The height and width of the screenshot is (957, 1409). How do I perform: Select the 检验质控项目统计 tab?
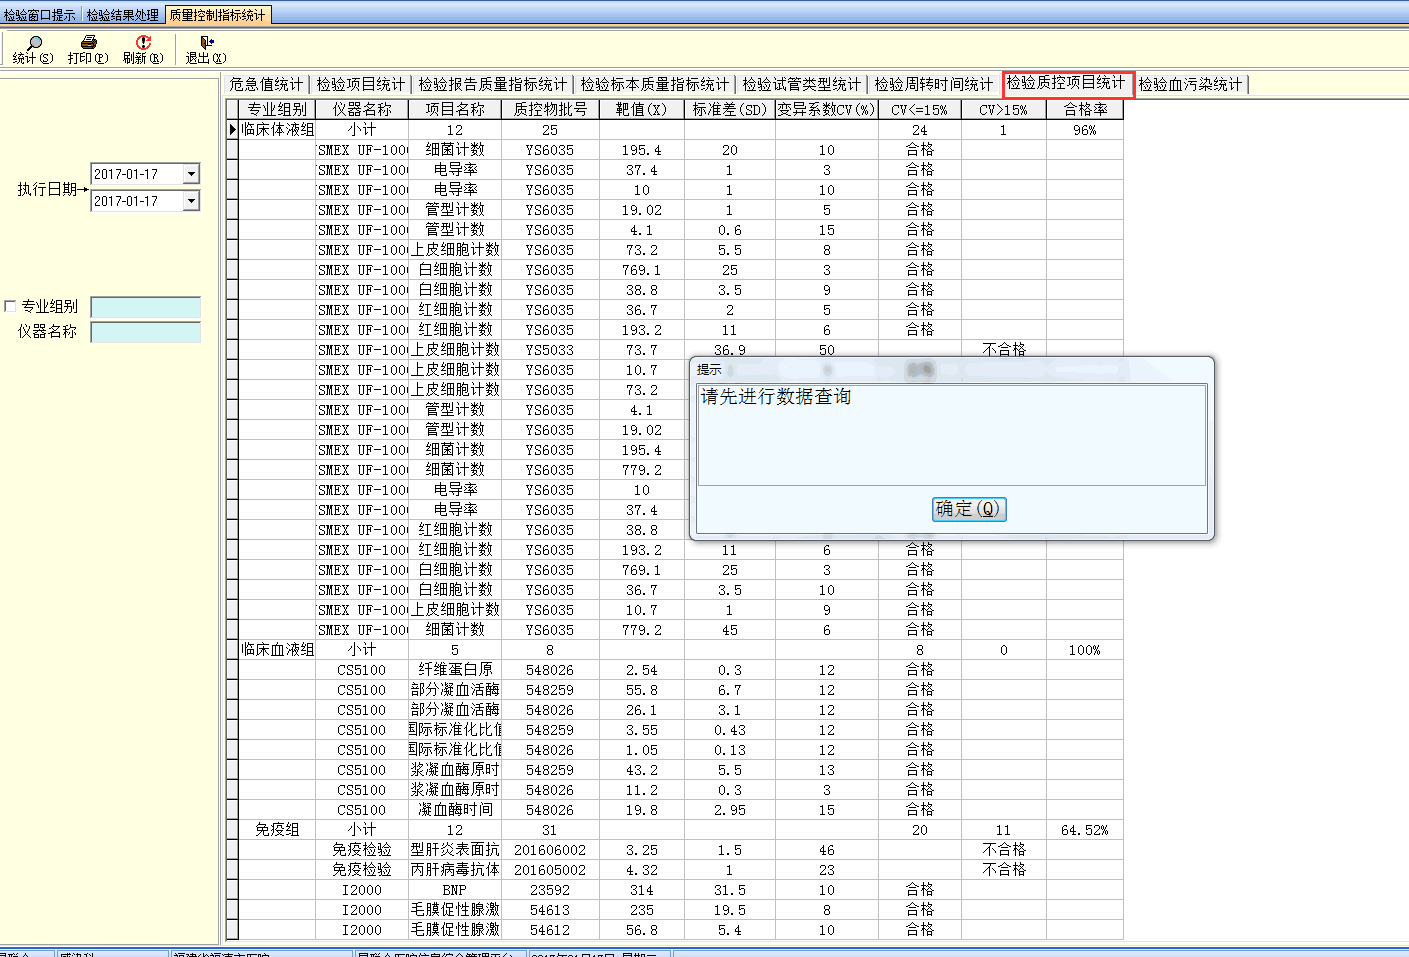[1067, 83]
